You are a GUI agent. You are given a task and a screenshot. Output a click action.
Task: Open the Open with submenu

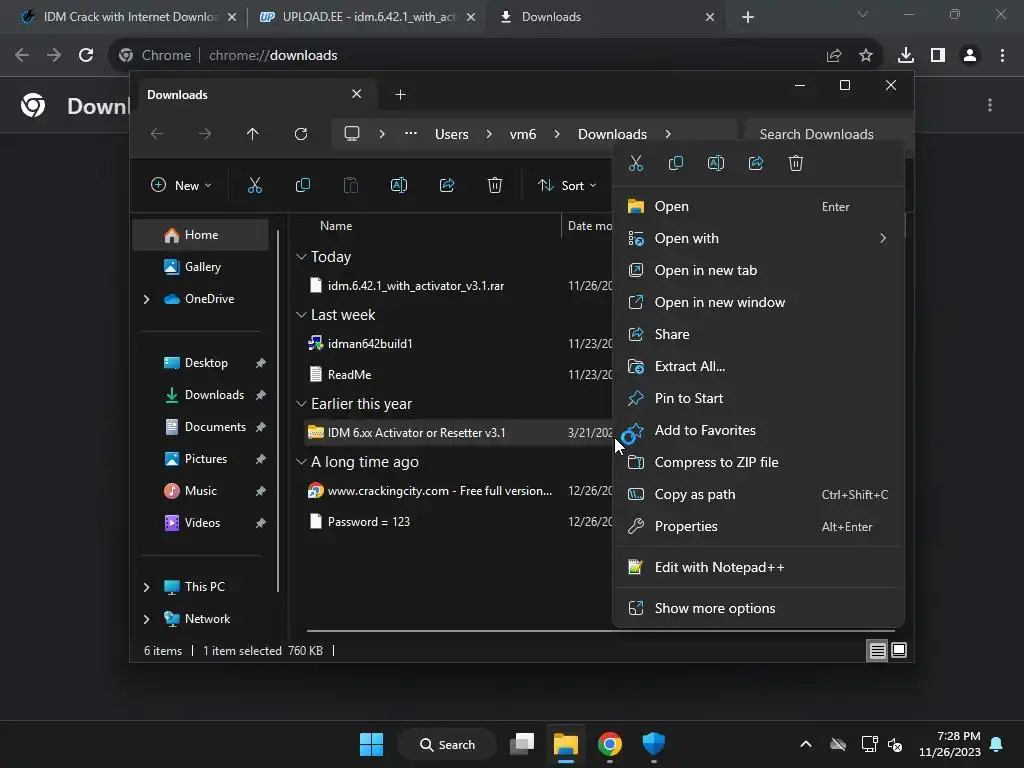click(758, 238)
